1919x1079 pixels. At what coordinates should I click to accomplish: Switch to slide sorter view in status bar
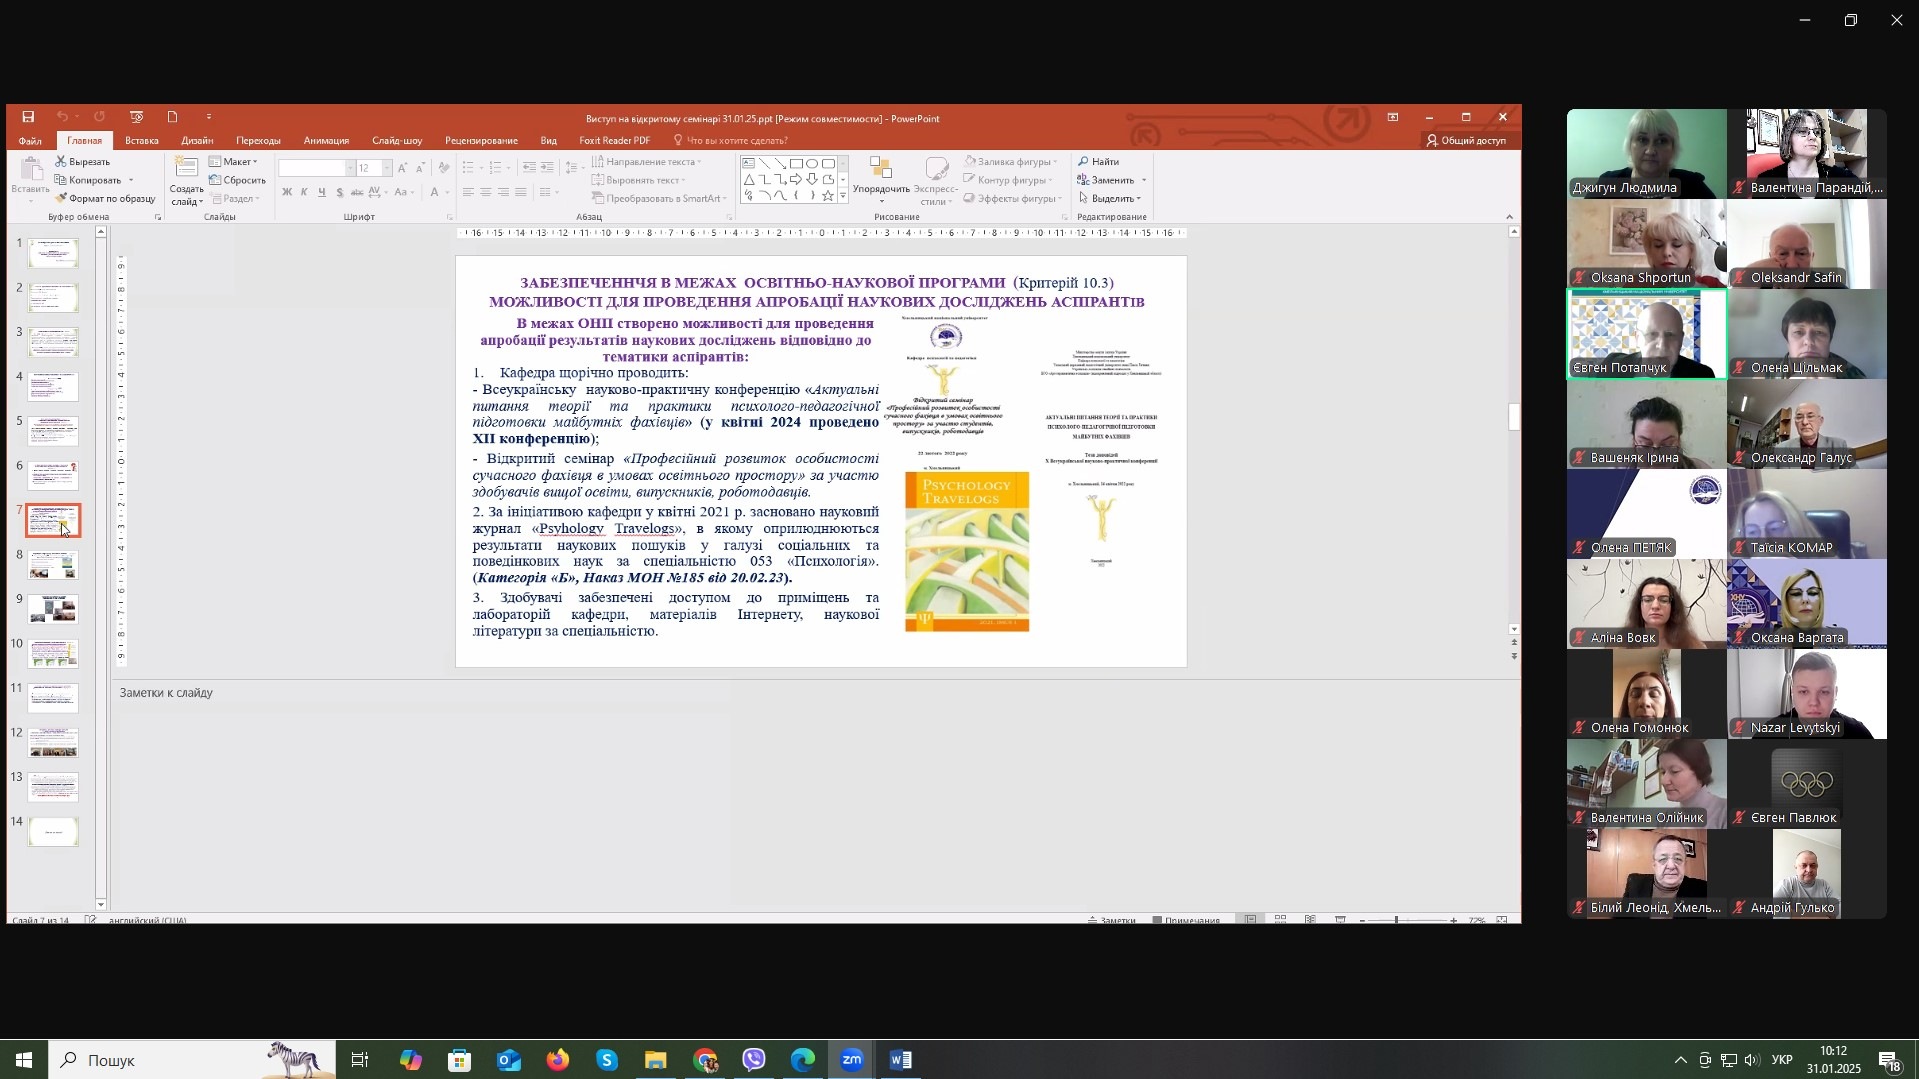pyautogui.click(x=1280, y=919)
